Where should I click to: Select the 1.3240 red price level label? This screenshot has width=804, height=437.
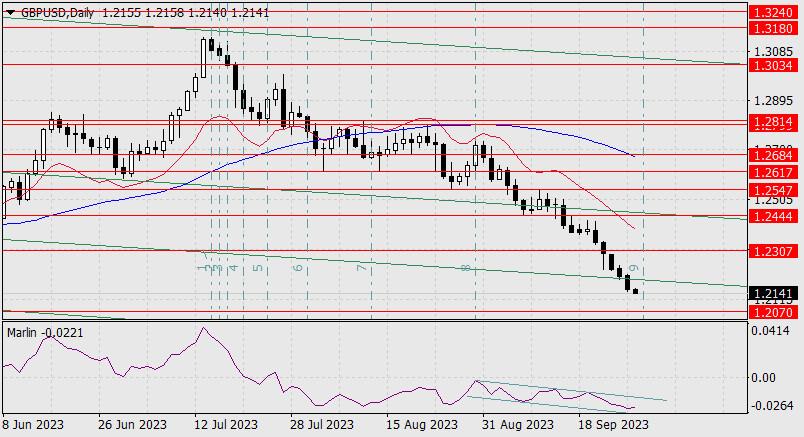point(774,12)
